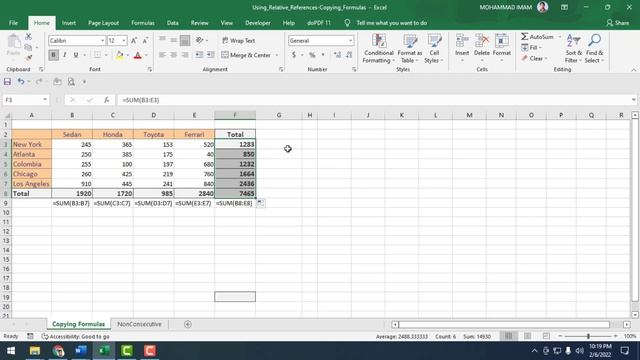Screen dimensions: 640x360
Task: Open Find & Select options
Action: pos(594,49)
